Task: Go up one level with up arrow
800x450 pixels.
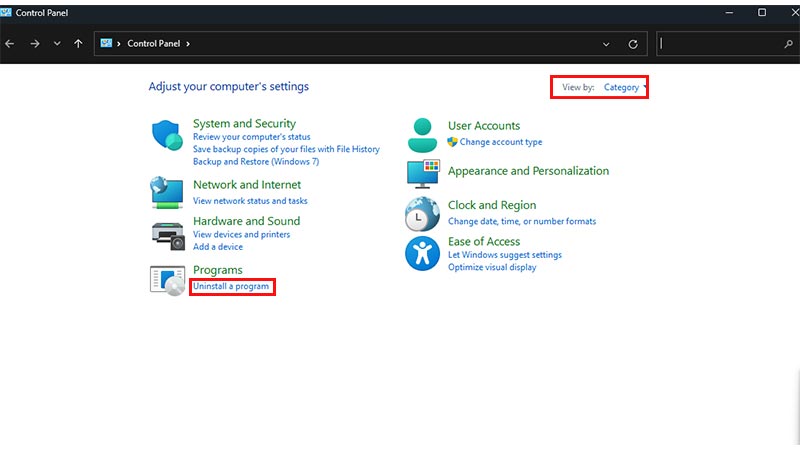Action: click(x=78, y=44)
